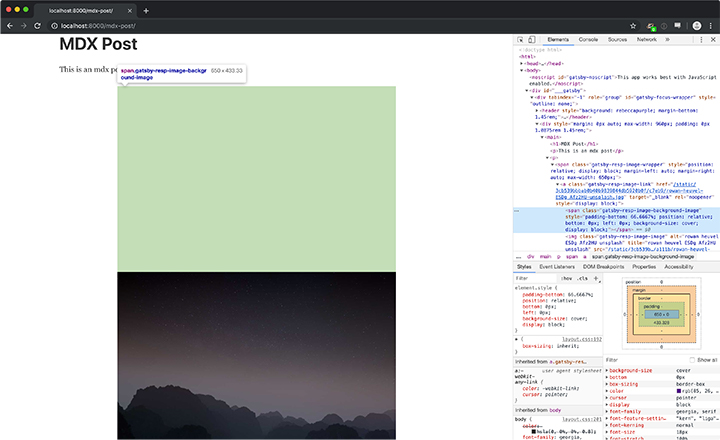Click the Styles filter input field

[x=534, y=278]
